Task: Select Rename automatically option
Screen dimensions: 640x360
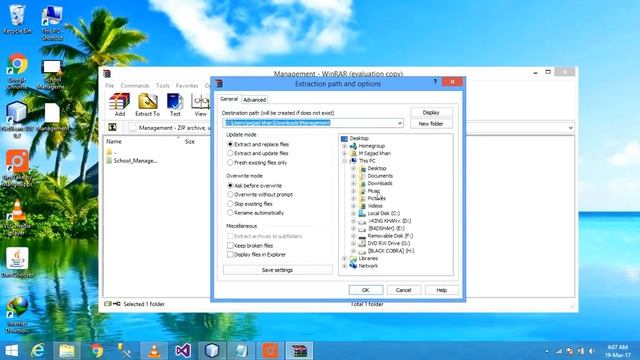Action: pos(256,213)
